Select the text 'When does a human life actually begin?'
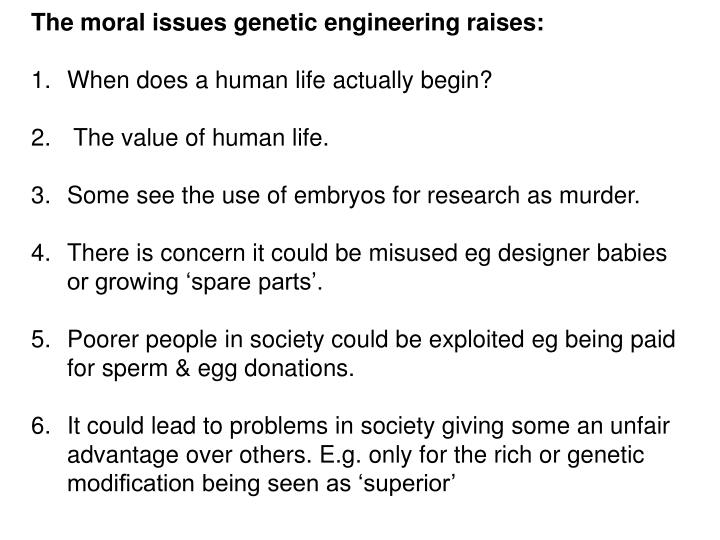 [280, 80]
